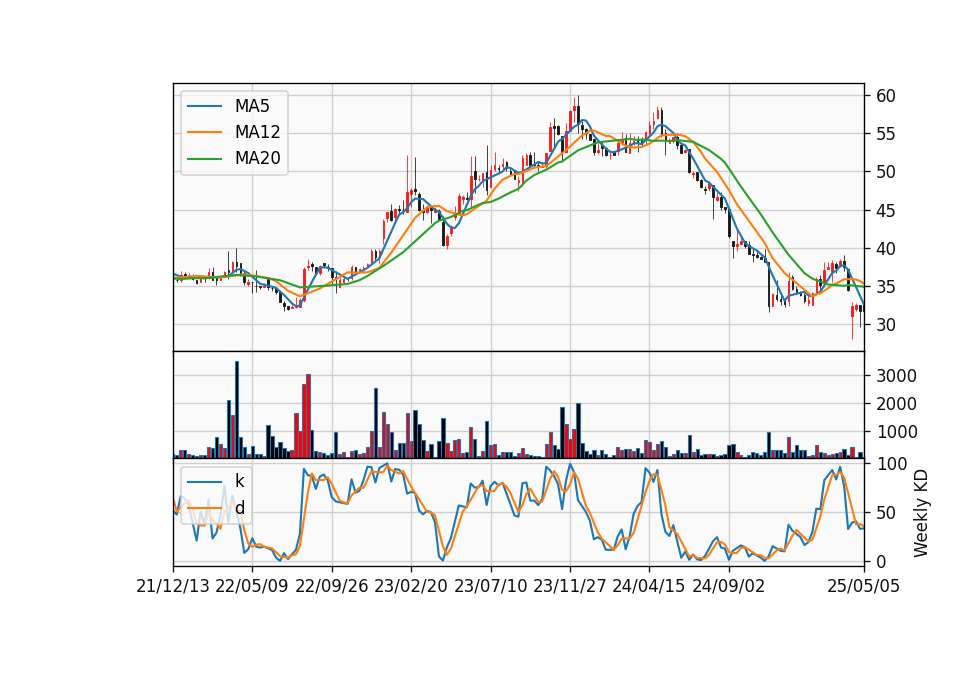The width and height of the screenshot is (960, 690).
Task: Click the 45 price axis label
Action: pyautogui.click(x=886, y=211)
